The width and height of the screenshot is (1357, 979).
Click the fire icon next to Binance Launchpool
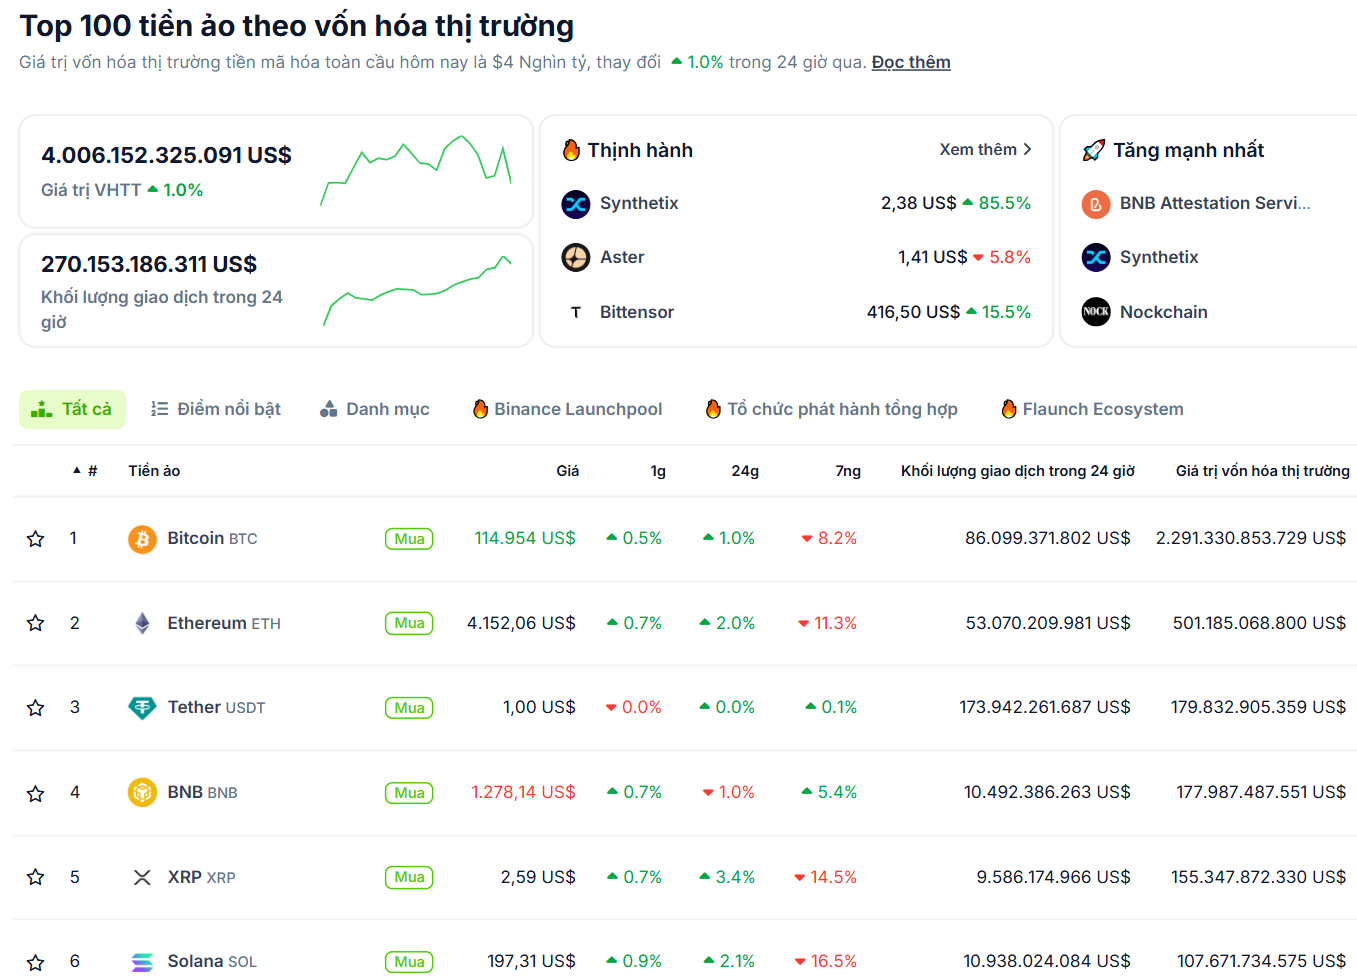[x=478, y=409]
